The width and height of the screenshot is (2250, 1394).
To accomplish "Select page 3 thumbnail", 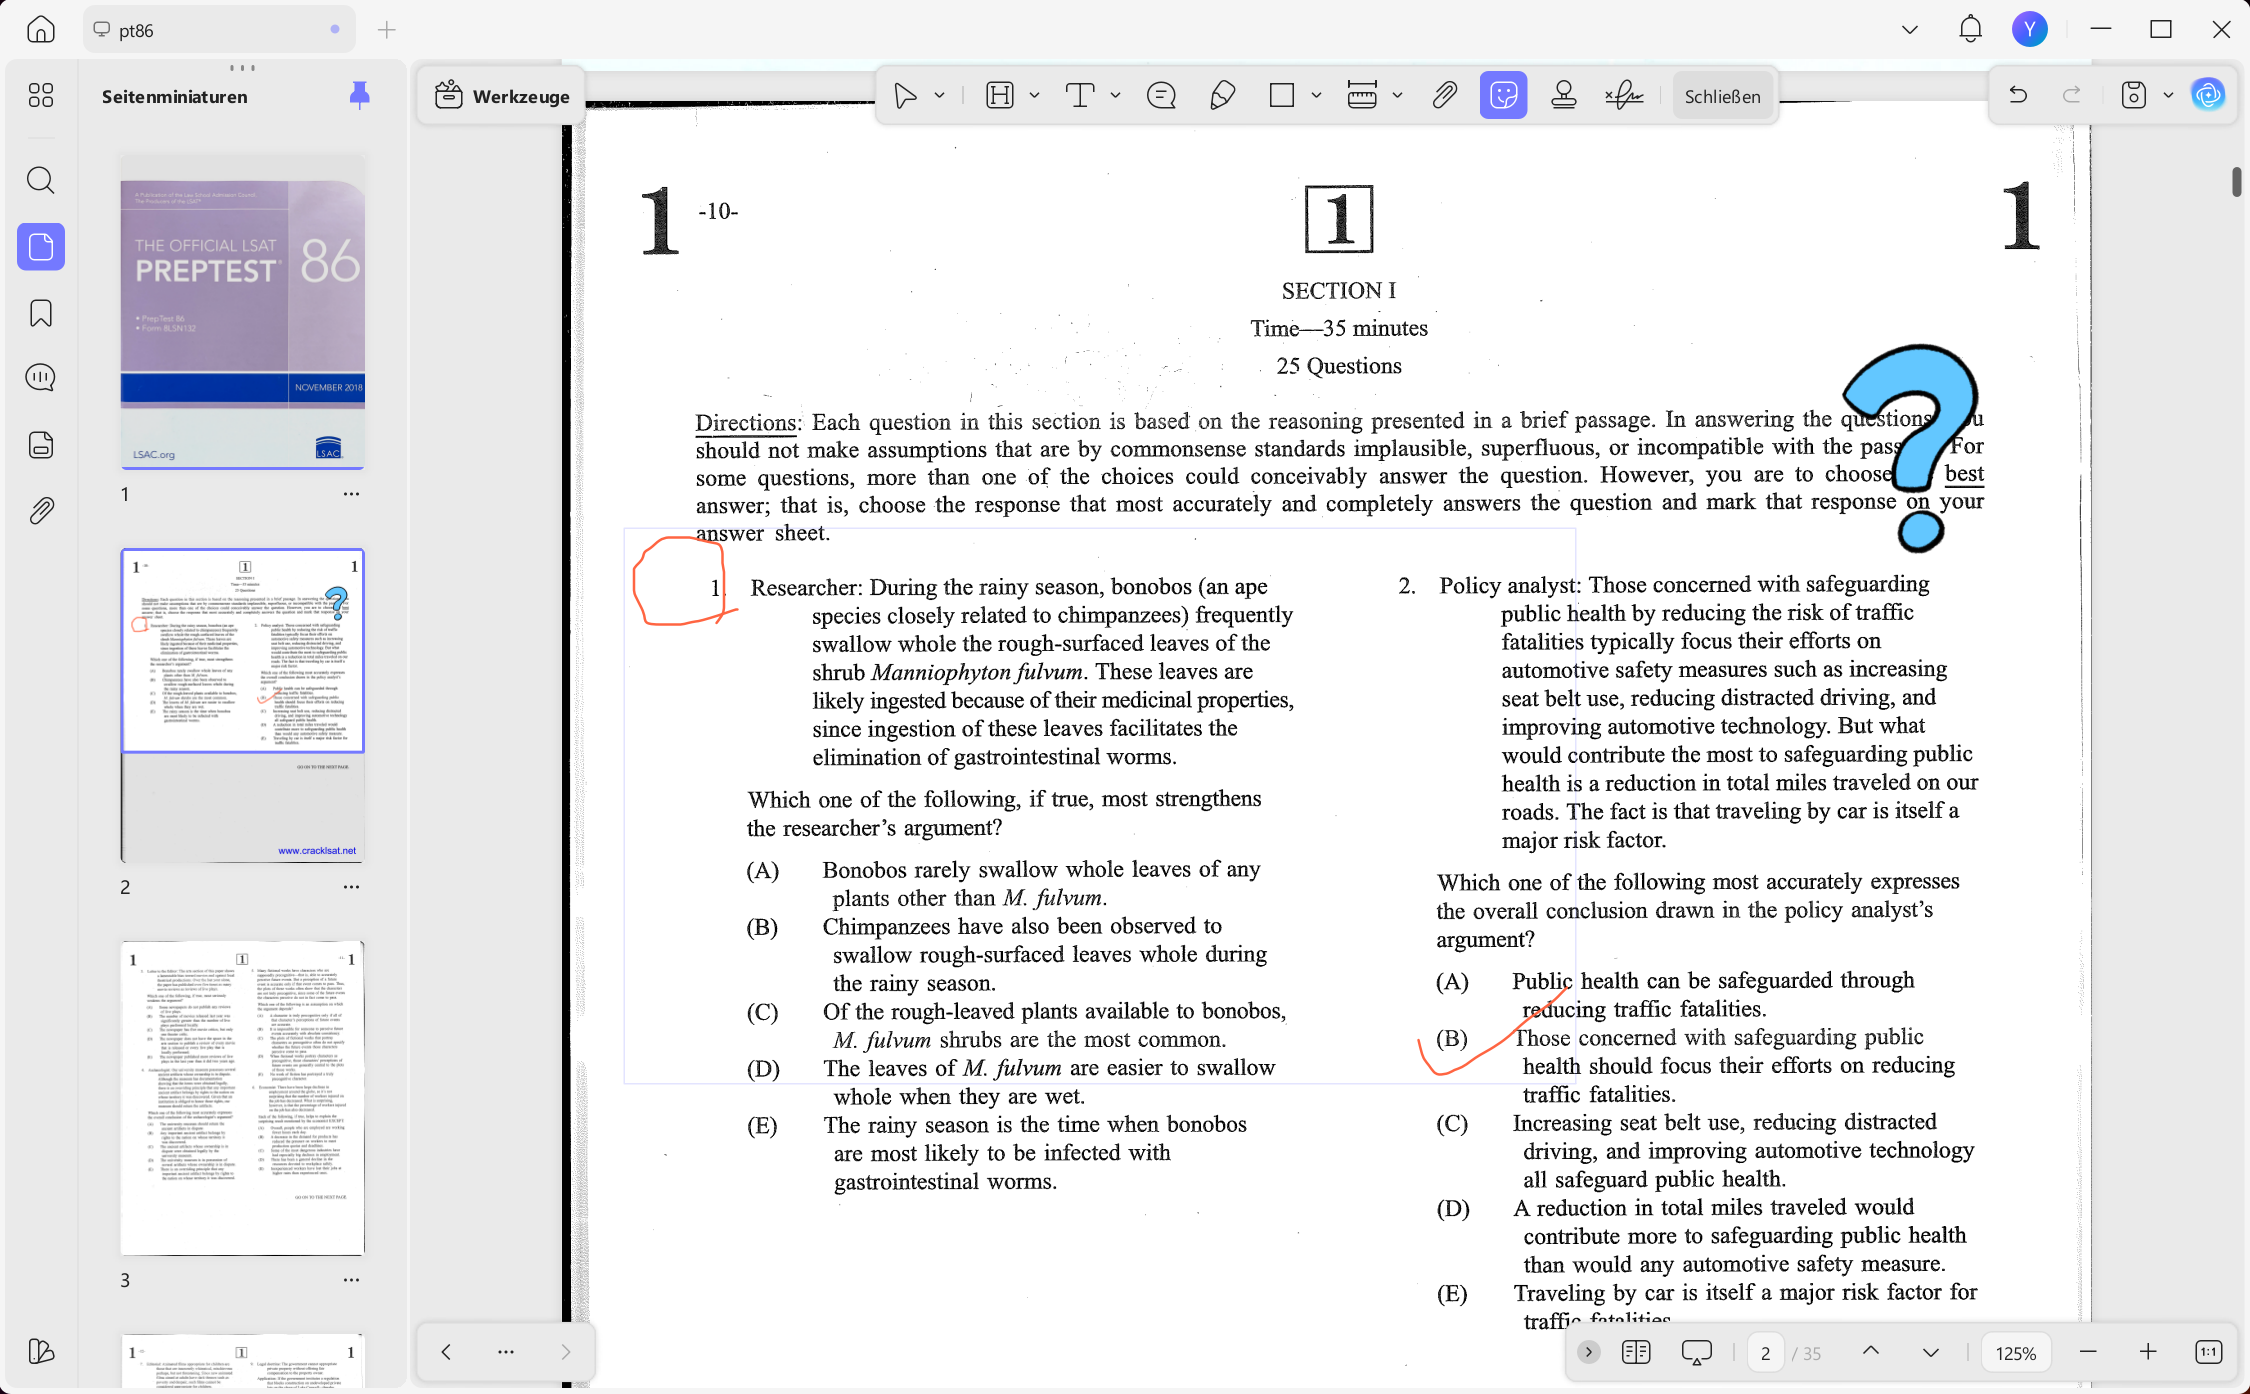I will click(243, 1098).
